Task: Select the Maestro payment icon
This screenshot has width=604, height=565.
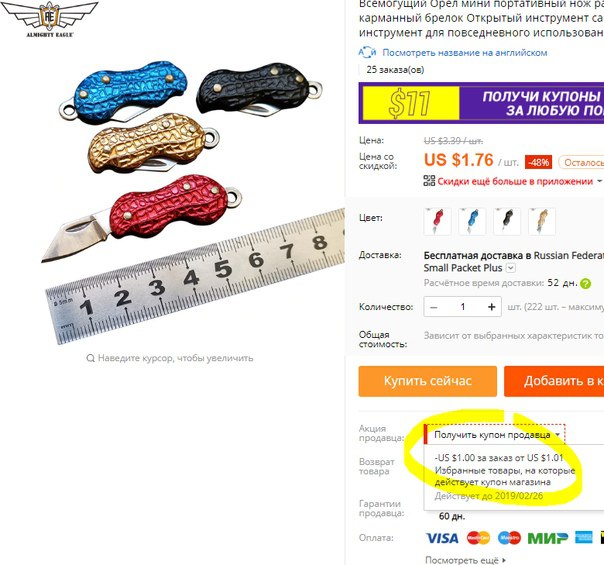Action: pyautogui.click(x=509, y=538)
